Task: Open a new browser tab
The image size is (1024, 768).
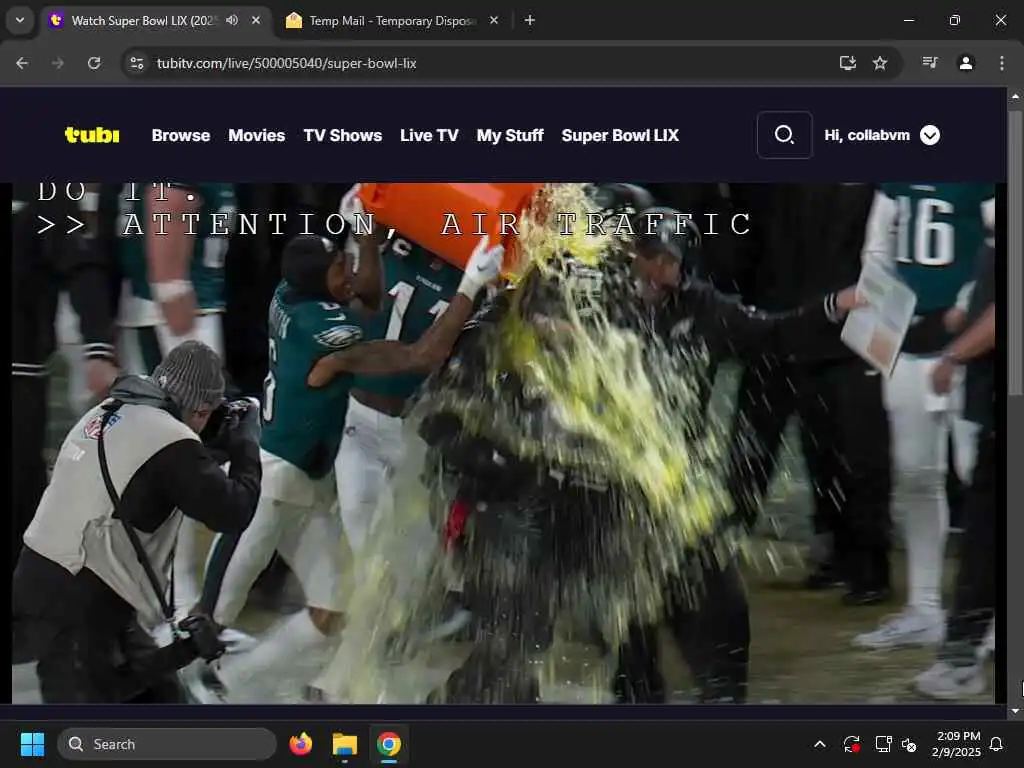Action: [530, 20]
